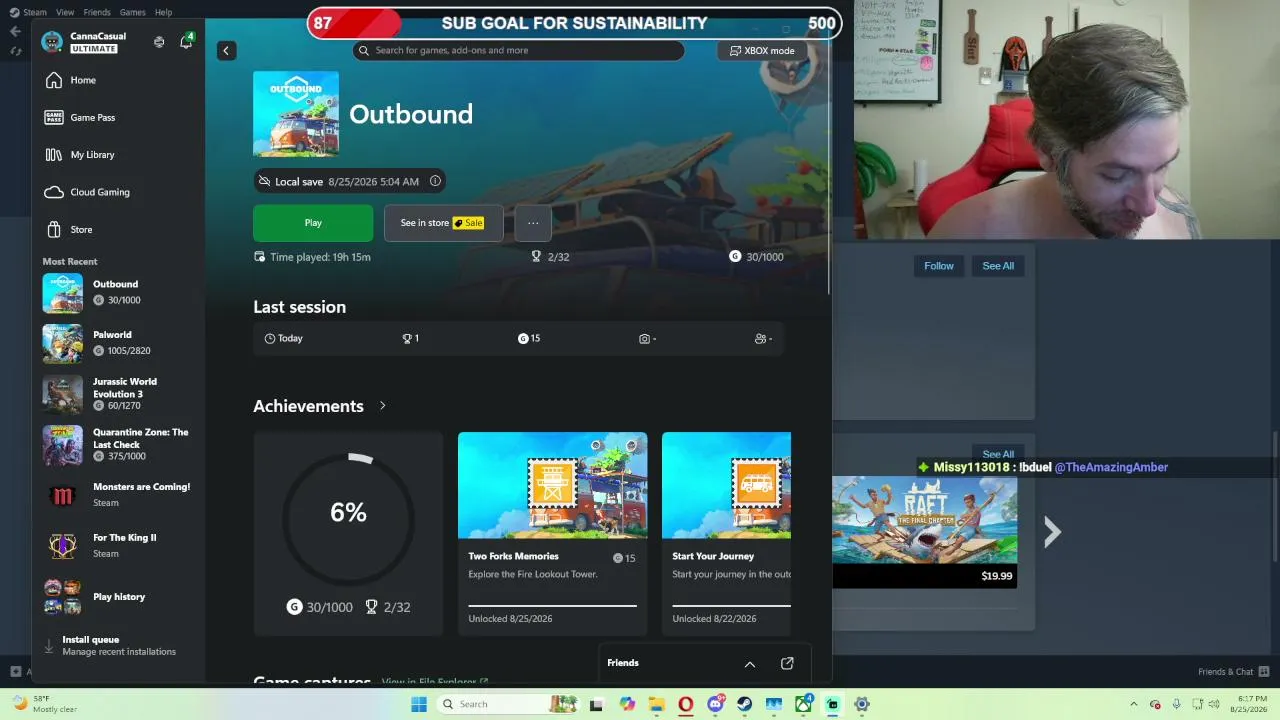
Task: Open Game Pass in the sidebar
Action: pyautogui.click(x=118, y=117)
